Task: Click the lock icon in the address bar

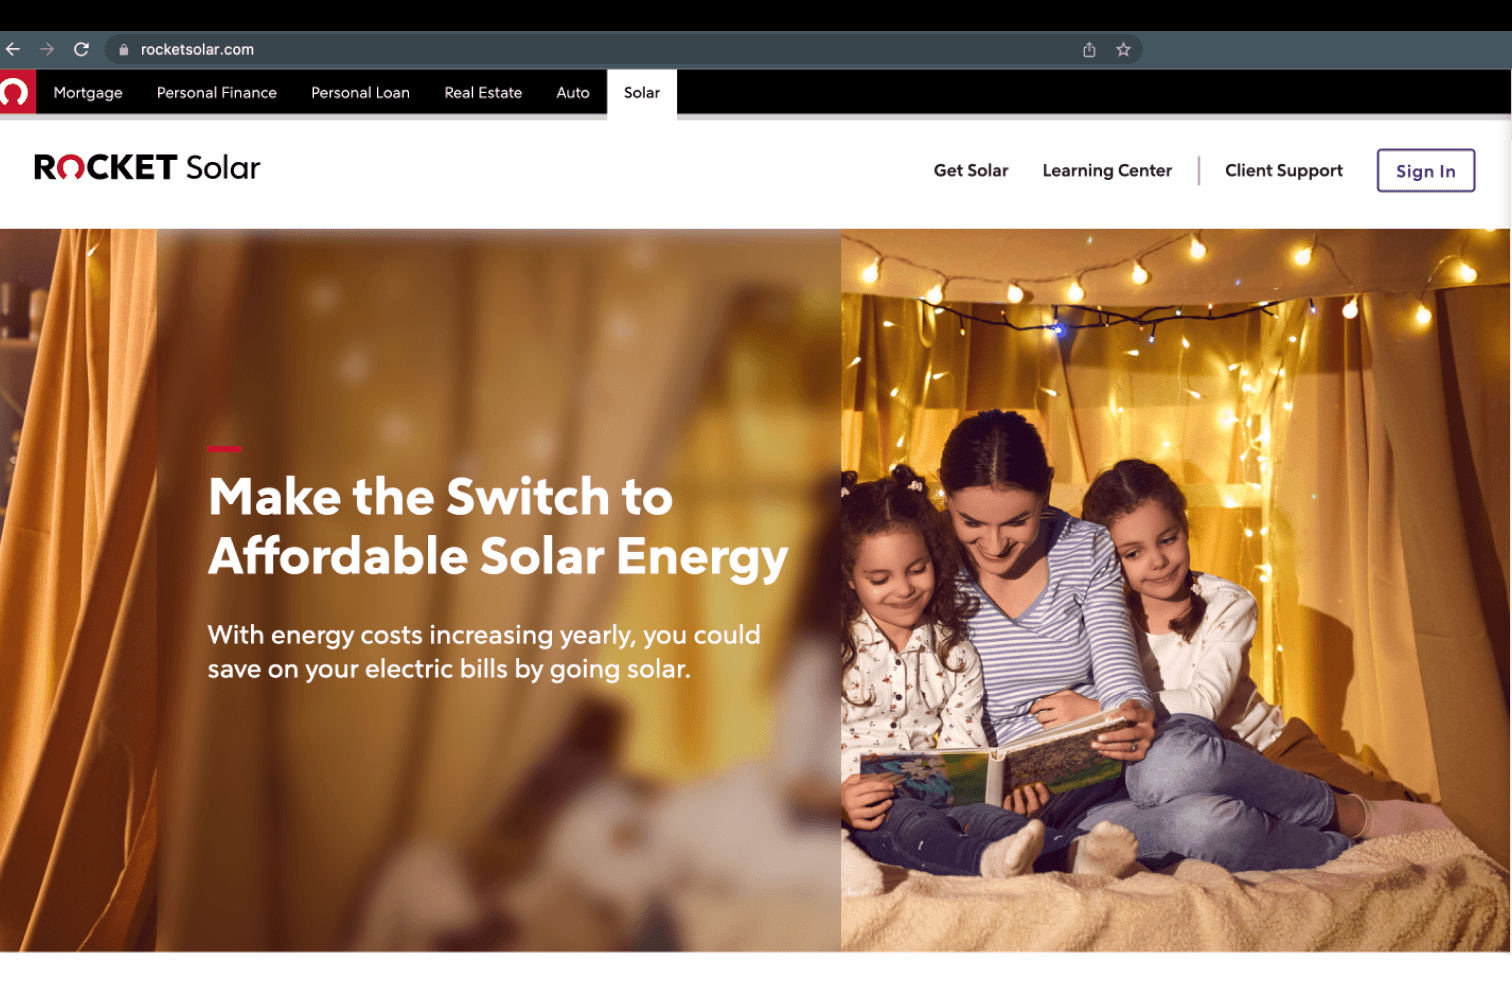Action: [x=124, y=49]
